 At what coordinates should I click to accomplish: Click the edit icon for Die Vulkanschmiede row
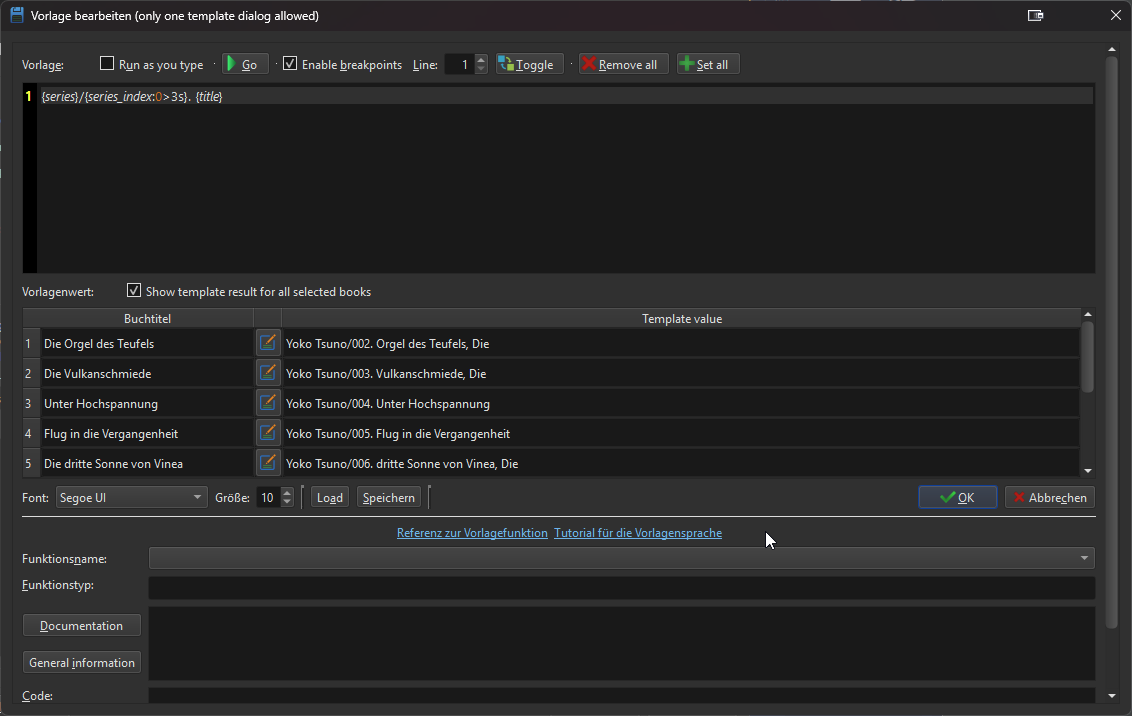267,373
